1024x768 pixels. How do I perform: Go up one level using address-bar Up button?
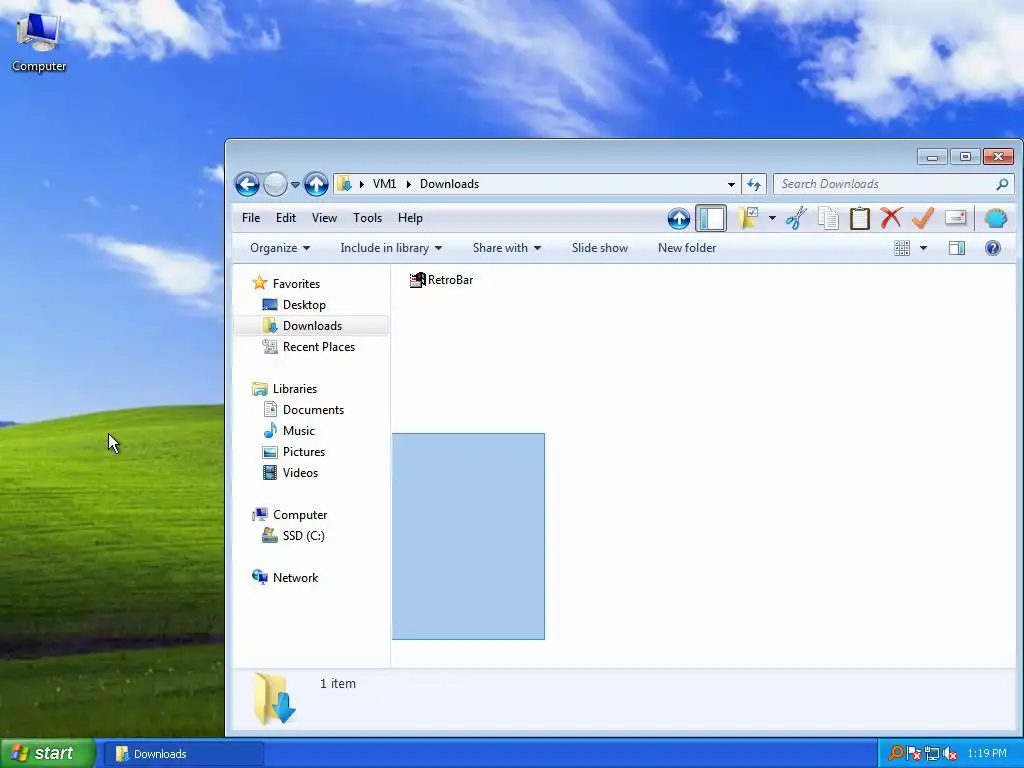point(316,184)
